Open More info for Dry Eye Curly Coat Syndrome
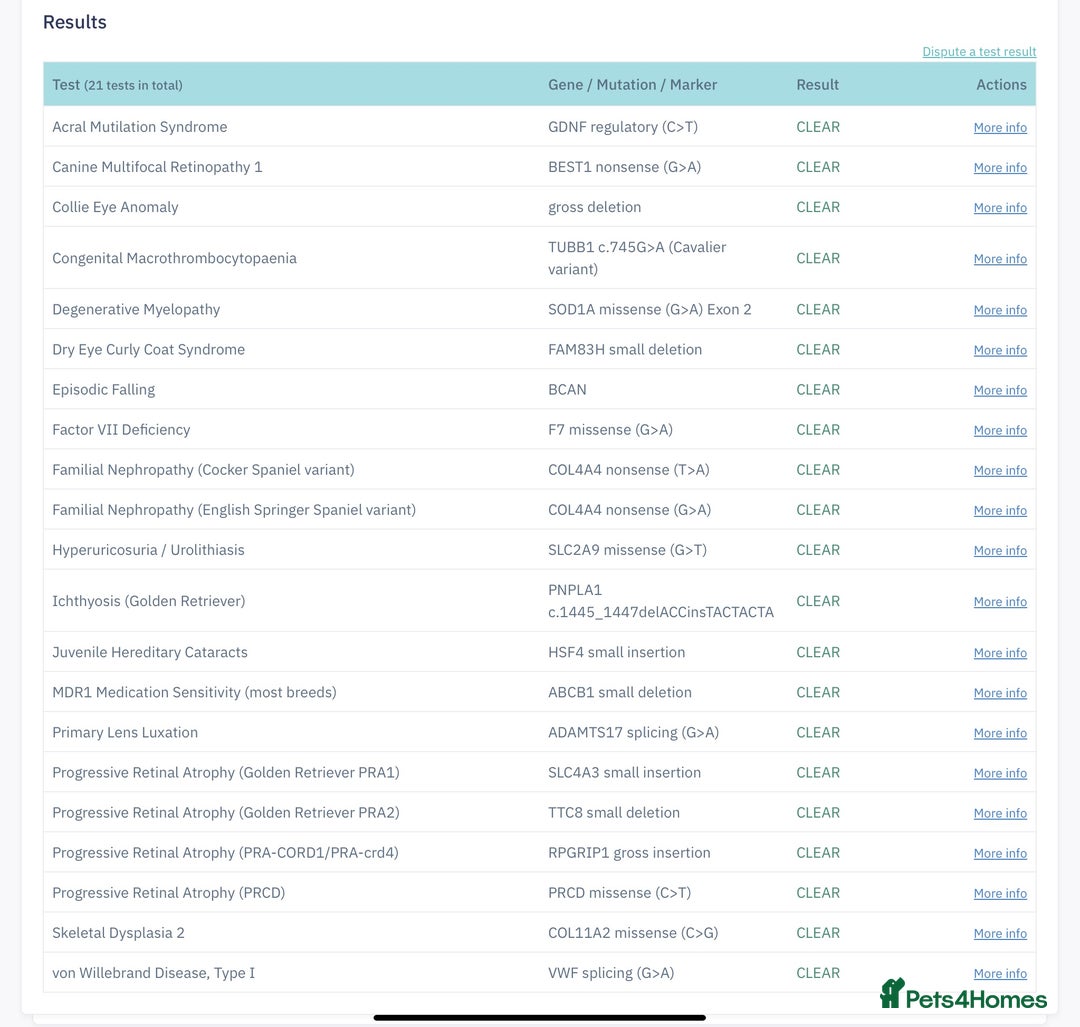Viewport: 1080px width, 1027px height. click(1000, 350)
